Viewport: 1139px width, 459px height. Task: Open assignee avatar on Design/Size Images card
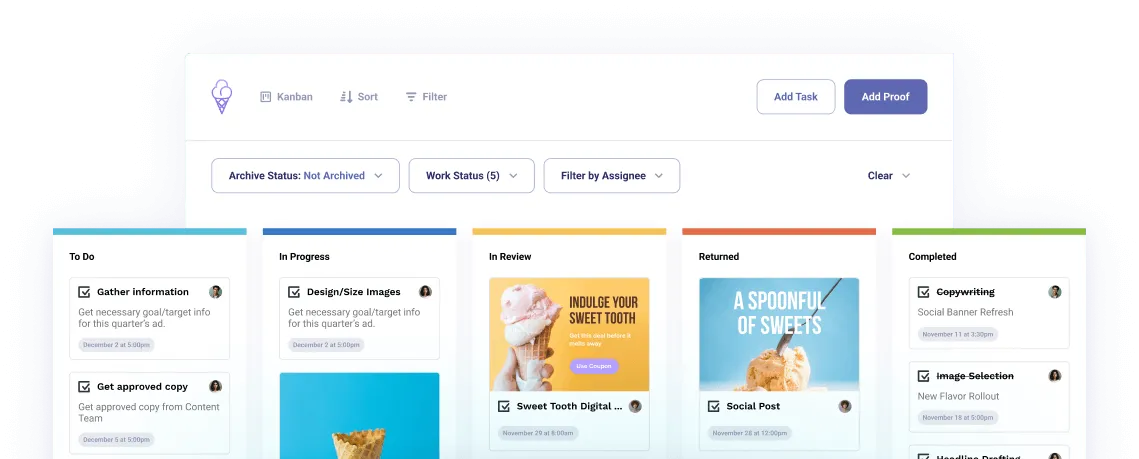pos(426,291)
